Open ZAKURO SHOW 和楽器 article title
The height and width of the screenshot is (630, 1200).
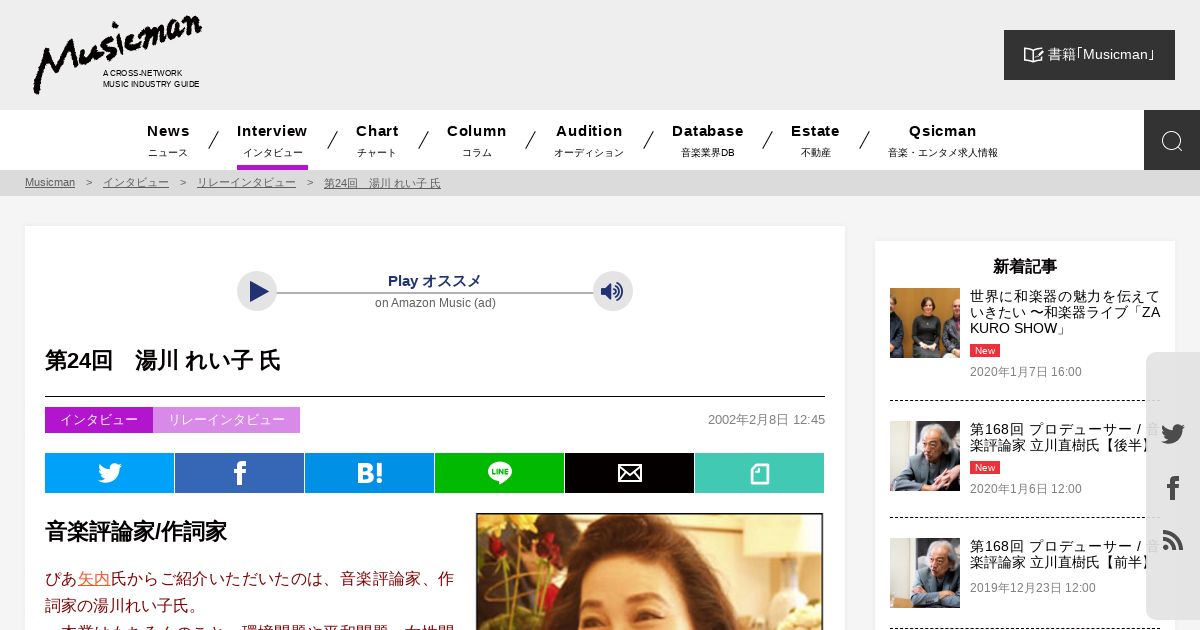1065,312
